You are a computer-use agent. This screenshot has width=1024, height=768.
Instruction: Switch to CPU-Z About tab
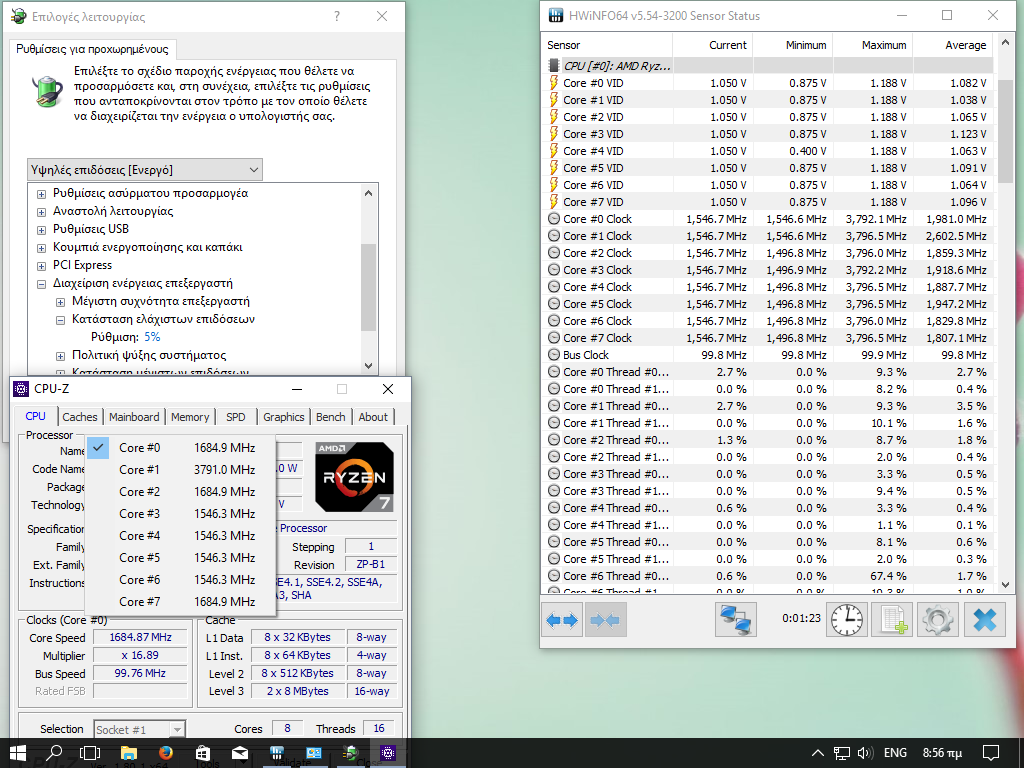click(x=373, y=417)
